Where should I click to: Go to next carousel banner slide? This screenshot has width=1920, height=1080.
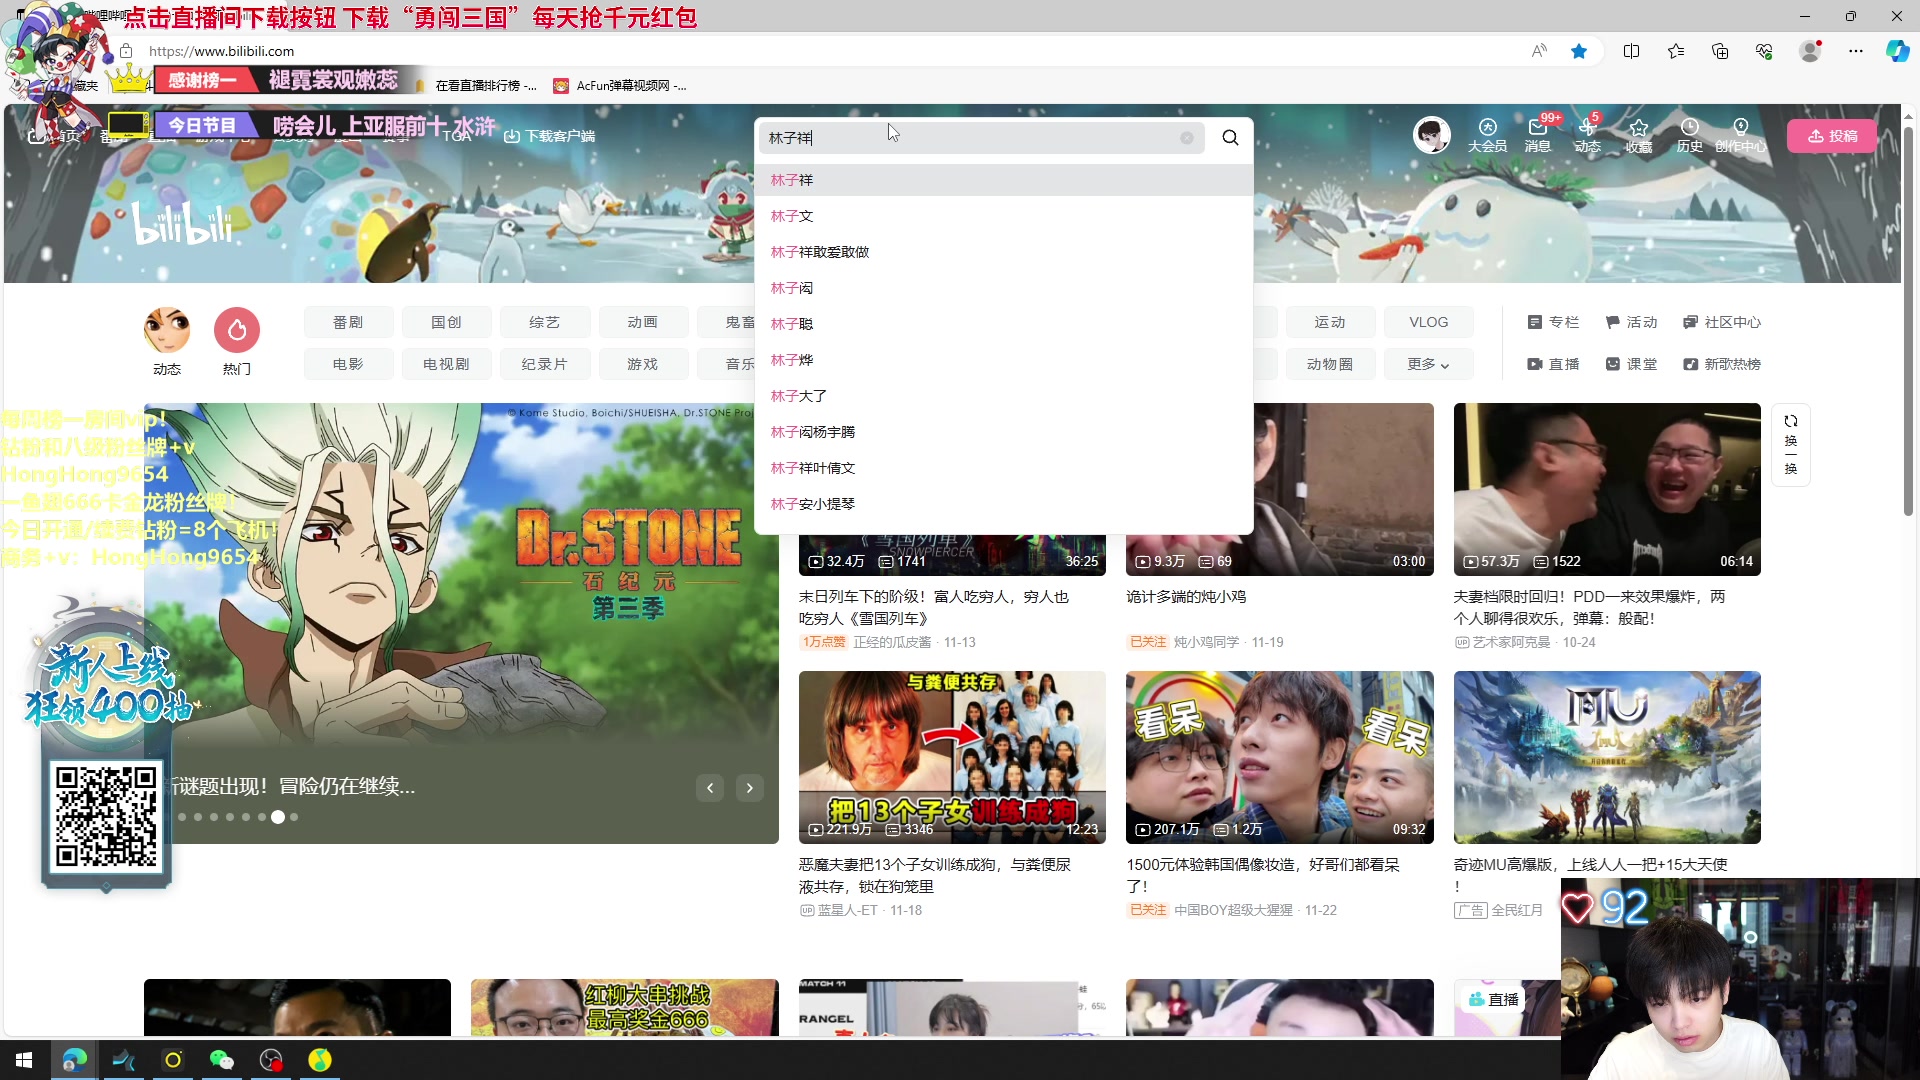pyautogui.click(x=750, y=788)
